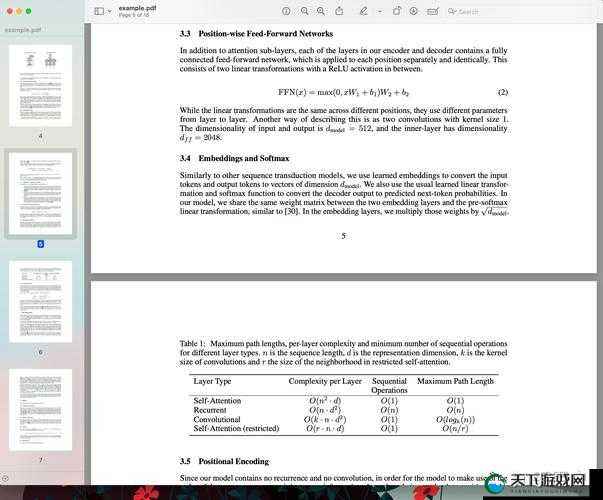603x500 pixels.
Task: Click the circular highlight/annotate toolbar icon
Action: pyautogui.click(x=413, y=11)
